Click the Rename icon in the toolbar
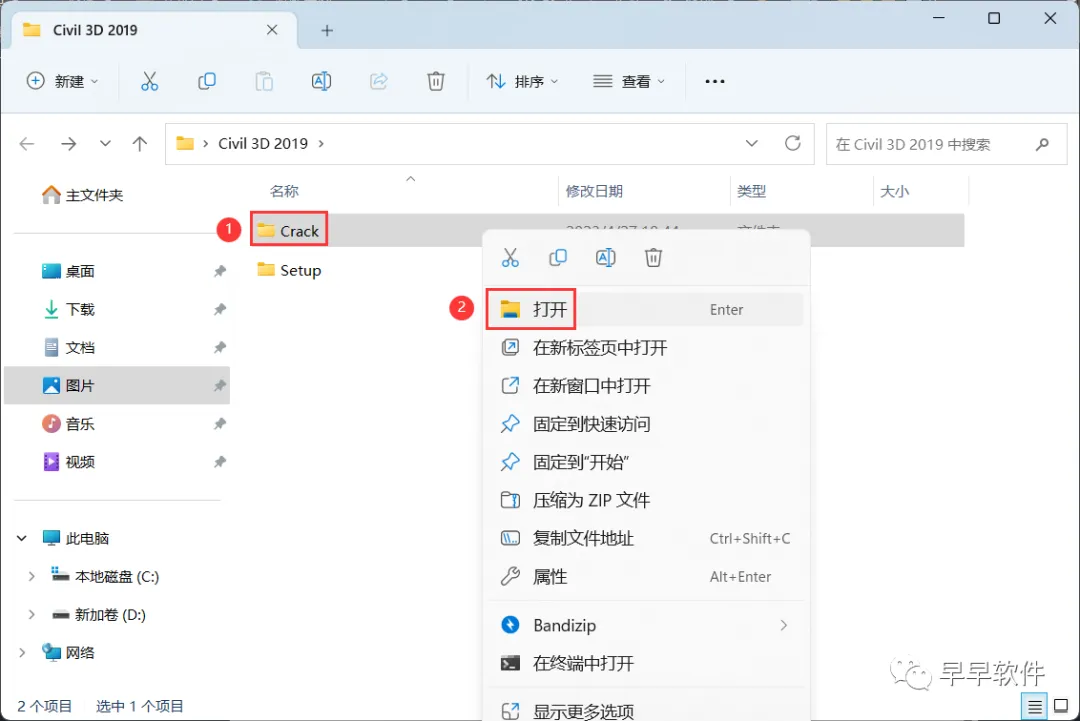Viewport: 1080px width, 721px height. [321, 81]
